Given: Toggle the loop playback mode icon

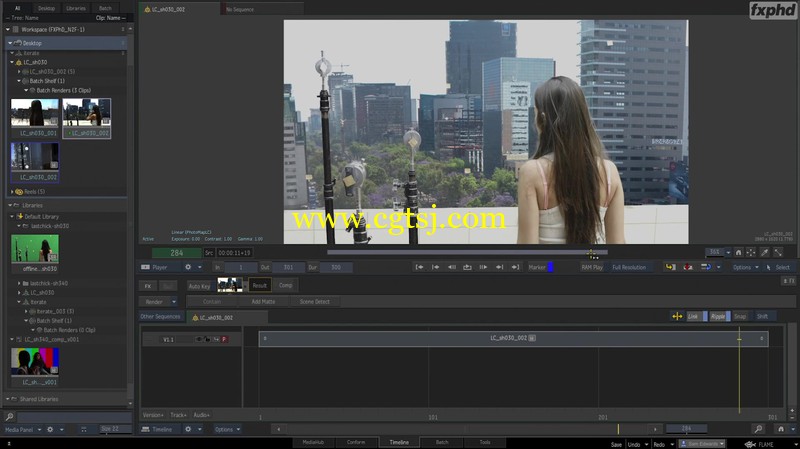Looking at the screenshot, I should (x=467, y=267).
